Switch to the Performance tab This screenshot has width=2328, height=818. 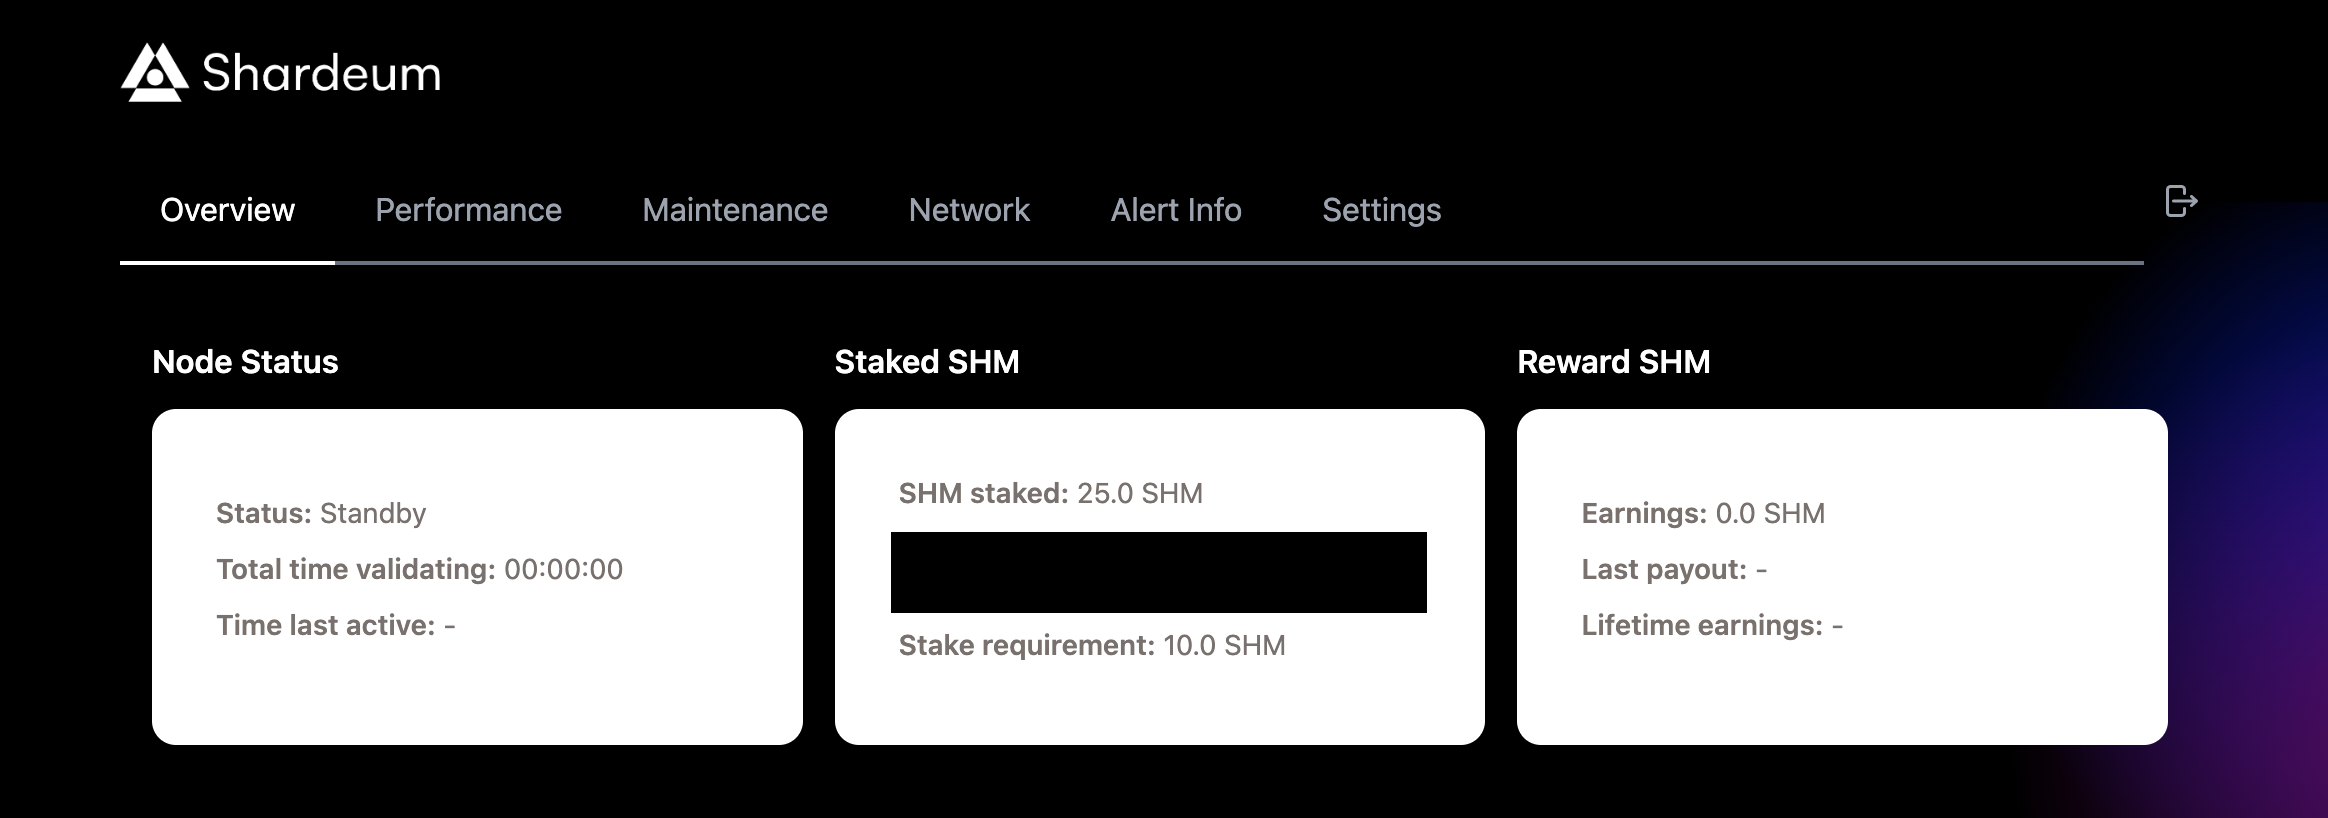click(469, 210)
